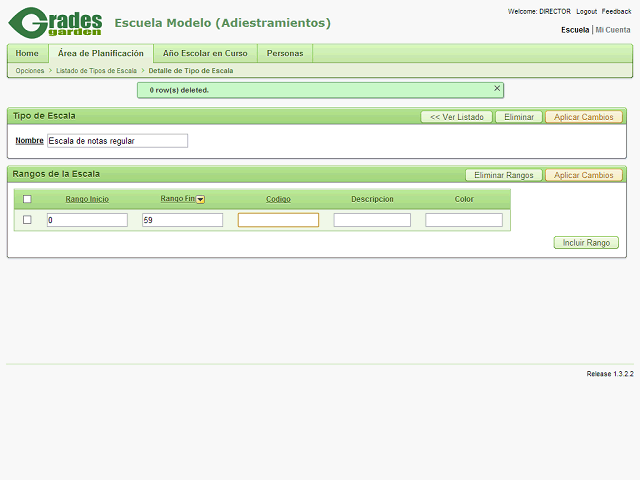Click the Nombre field label
This screenshot has width=640, height=480.
point(29,140)
